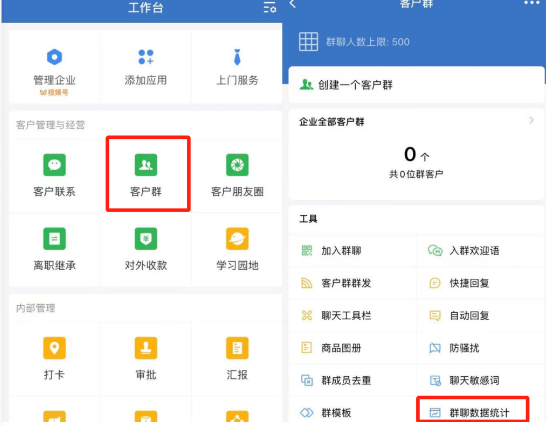546x426 pixels.
Task: Go back with the header arrow
Action: coord(293,4)
